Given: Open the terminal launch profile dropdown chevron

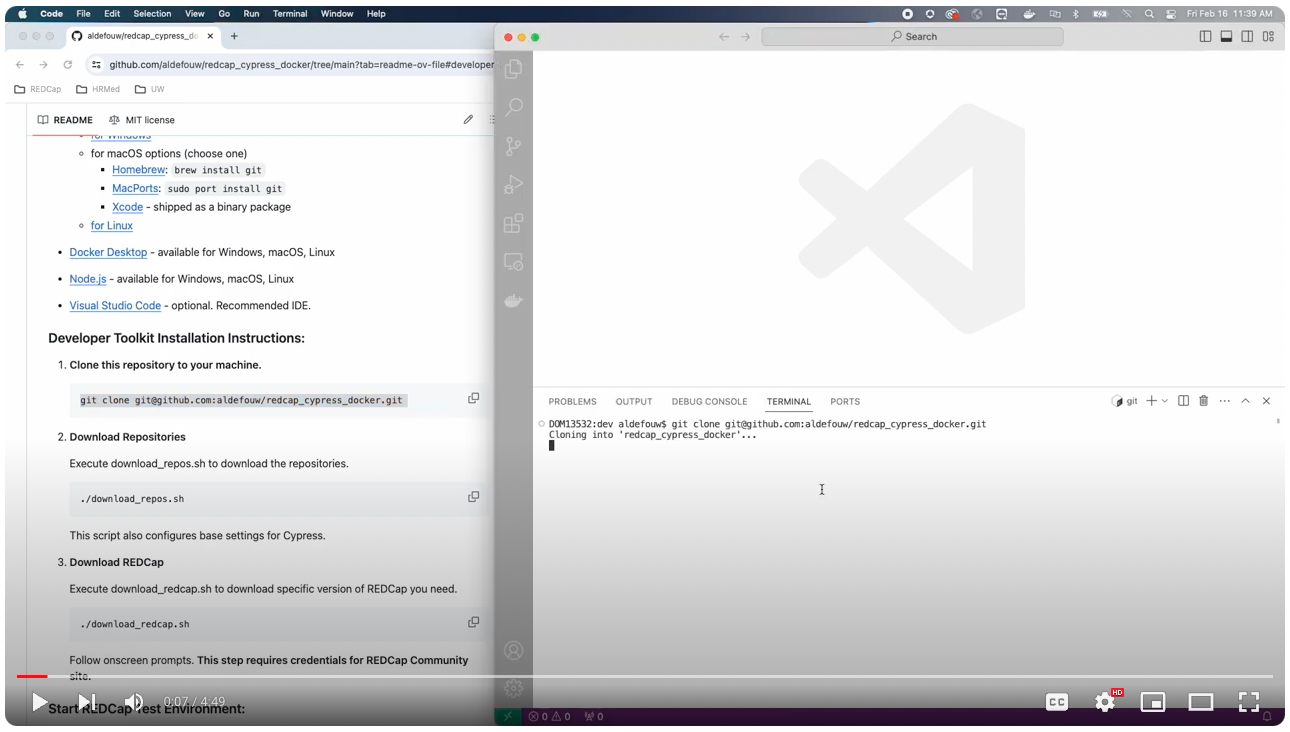Looking at the screenshot, I should click(1165, 401).
